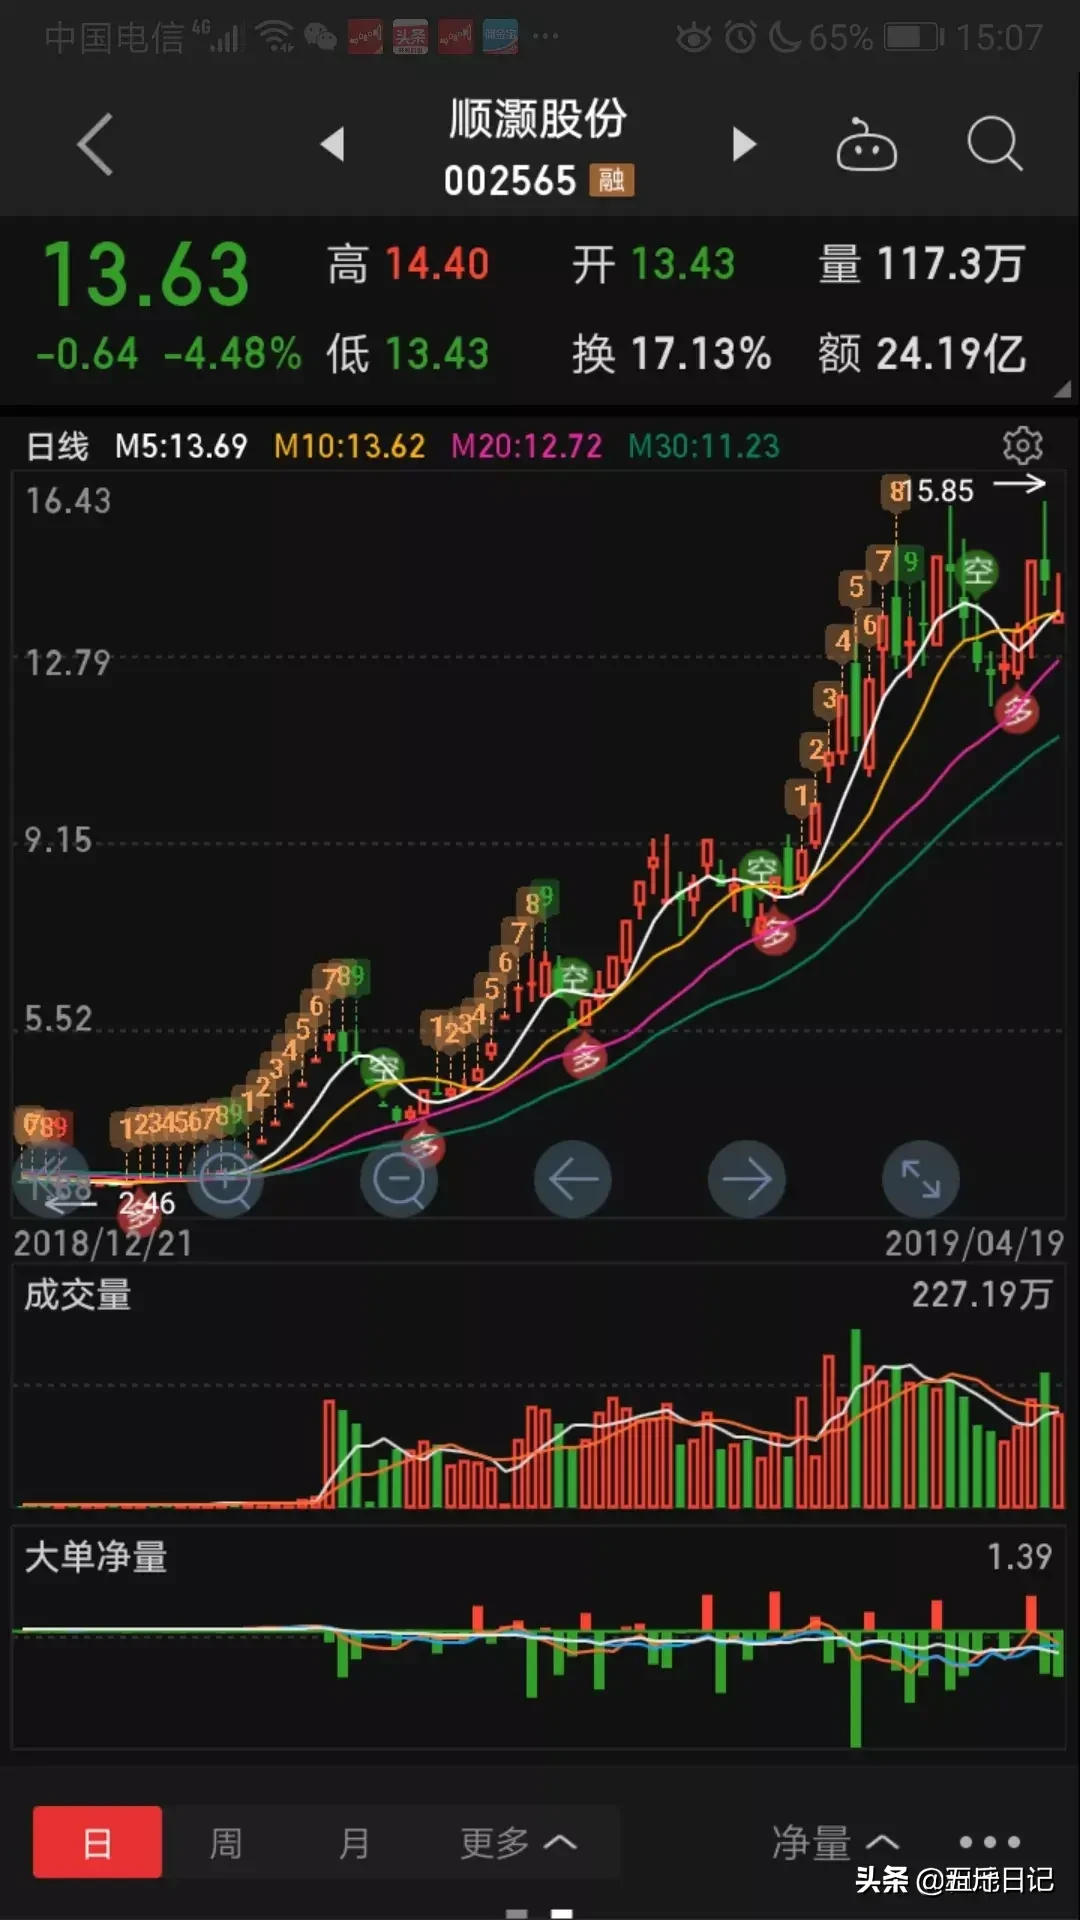The width and height of the screenshot is (1080, 1920).
Task: Open the robot assistant icon
Action: pyautogui.click(x=866, y=145)
